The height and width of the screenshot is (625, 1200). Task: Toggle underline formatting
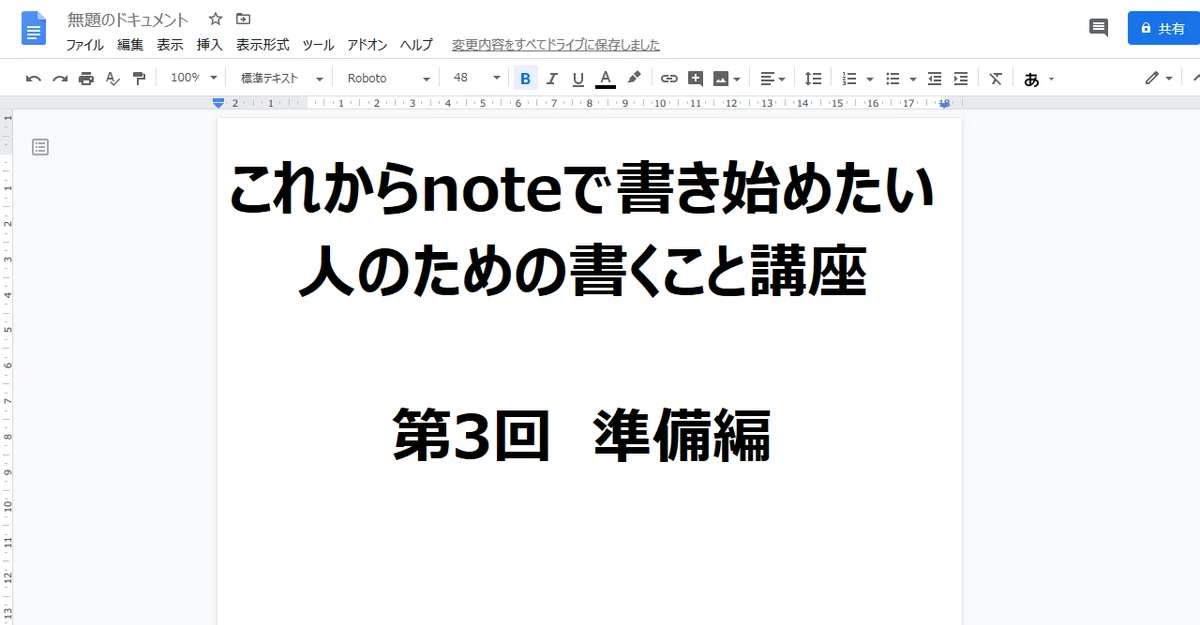click(x=578, y=78)
